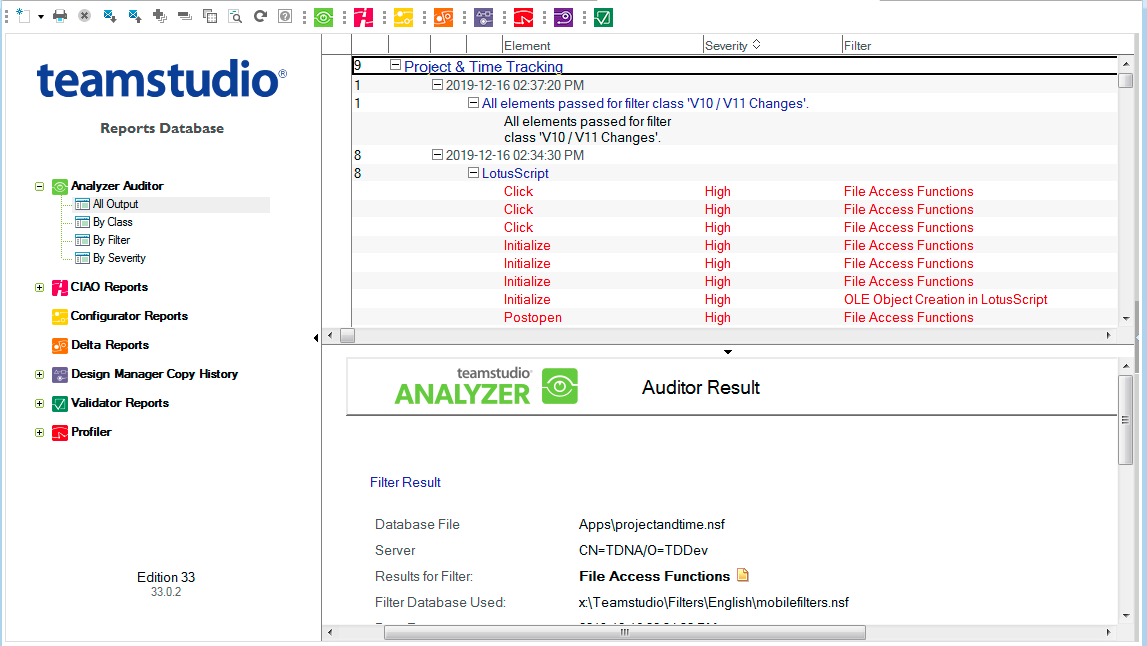Open Delta Reports in the navigator

click(x=110, y=345)
